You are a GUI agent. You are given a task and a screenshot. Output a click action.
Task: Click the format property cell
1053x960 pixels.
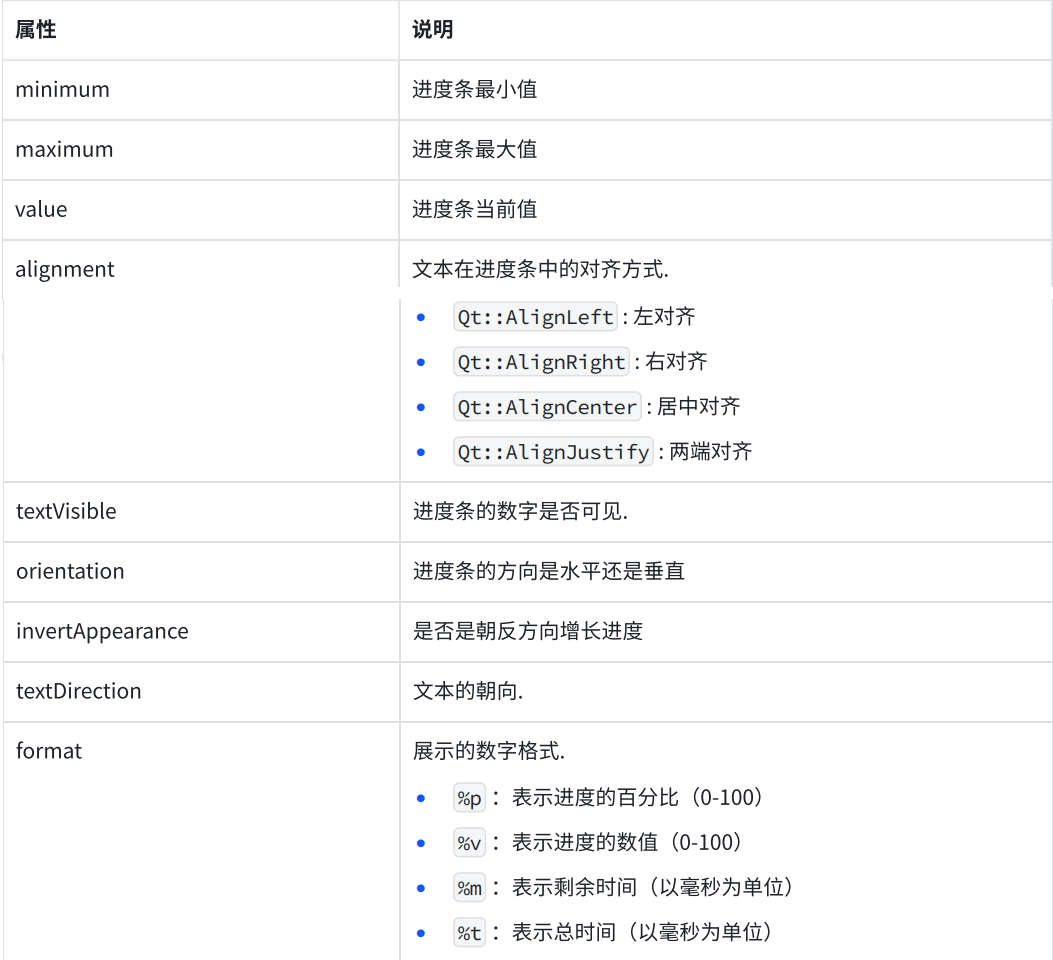[200, 841]
